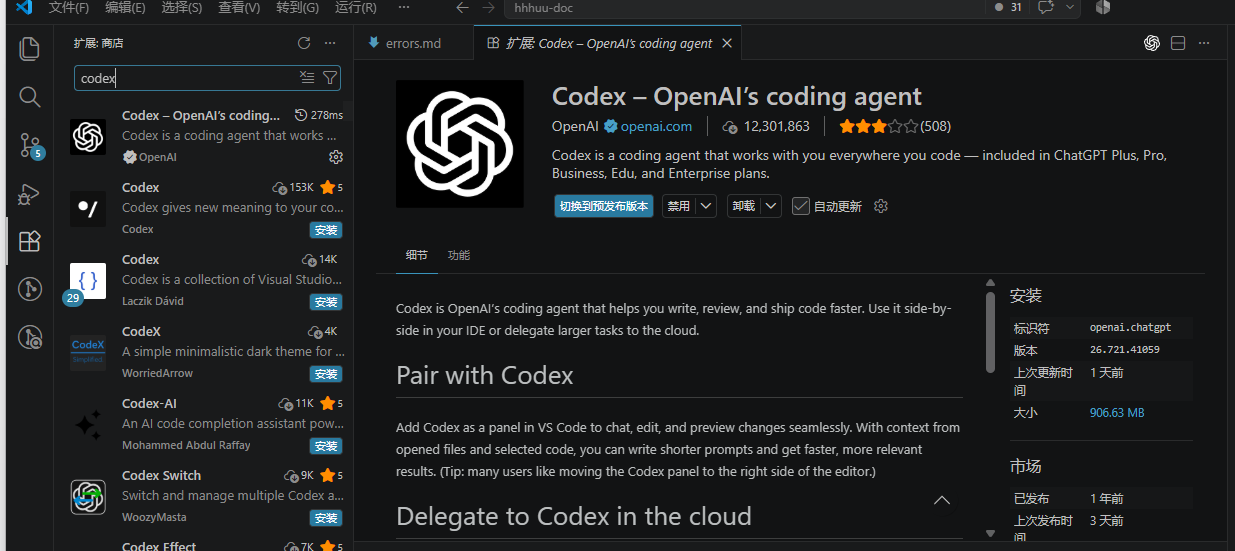
Task: Select the 功能 features tab
Action: point(459,255)
